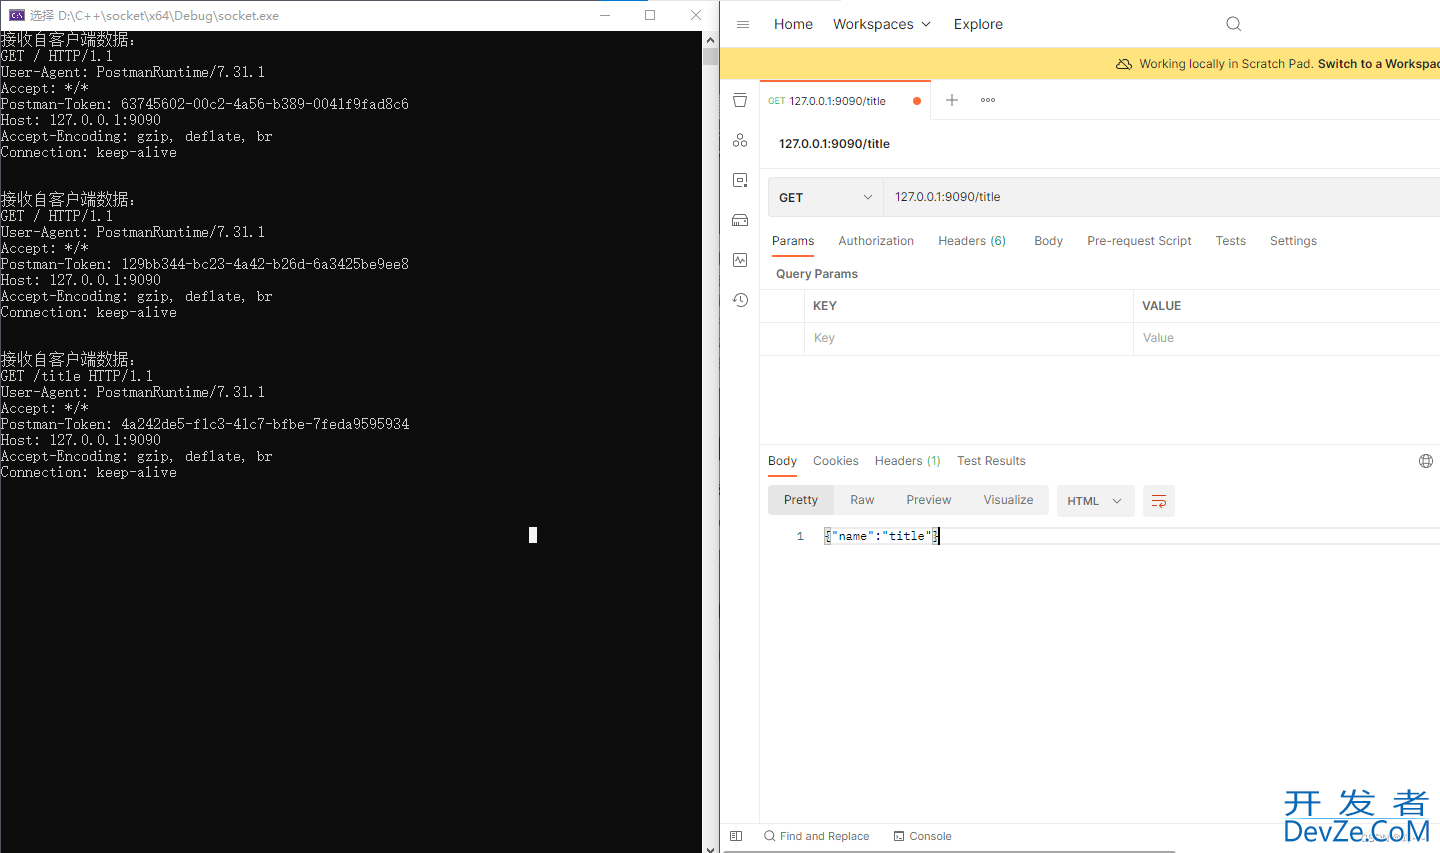Image resolution: width=1440 pixels, height=853 pixels.
Task: Click the console window cmd icon
Action: (16, 15)
